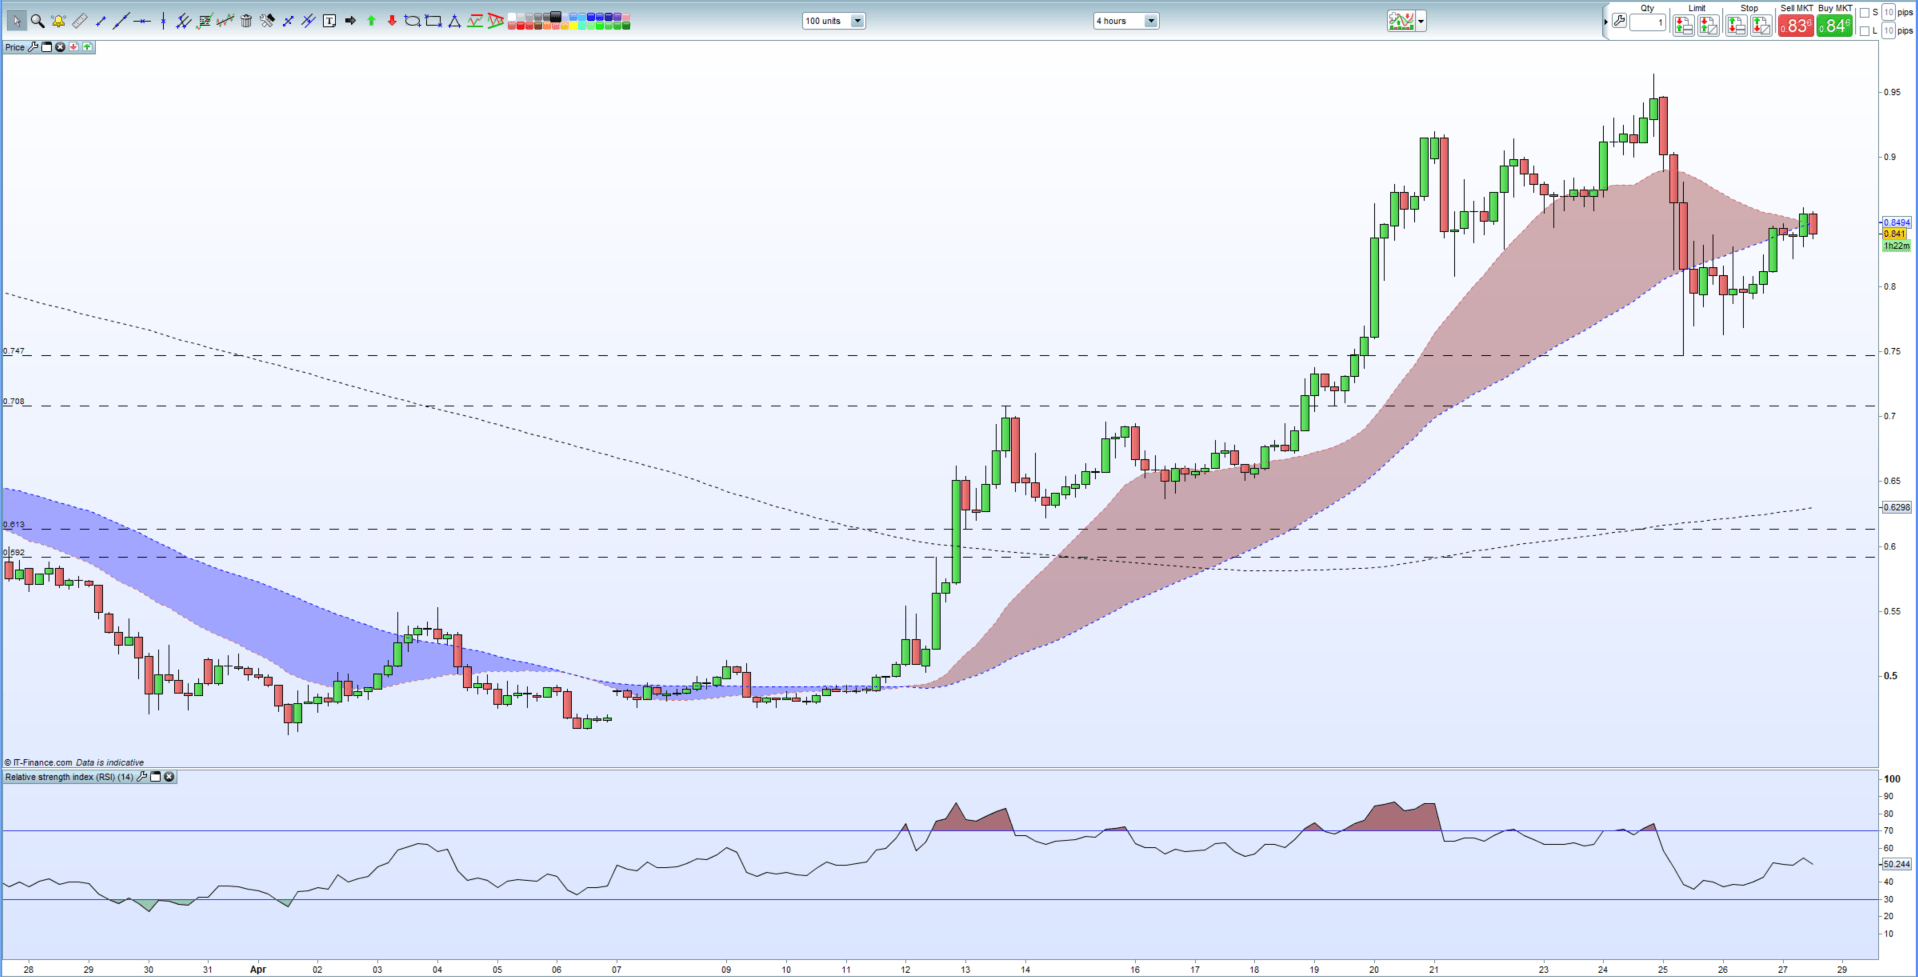Select the triangle drawing tool

pyautogui.click(x=454, y=21)
